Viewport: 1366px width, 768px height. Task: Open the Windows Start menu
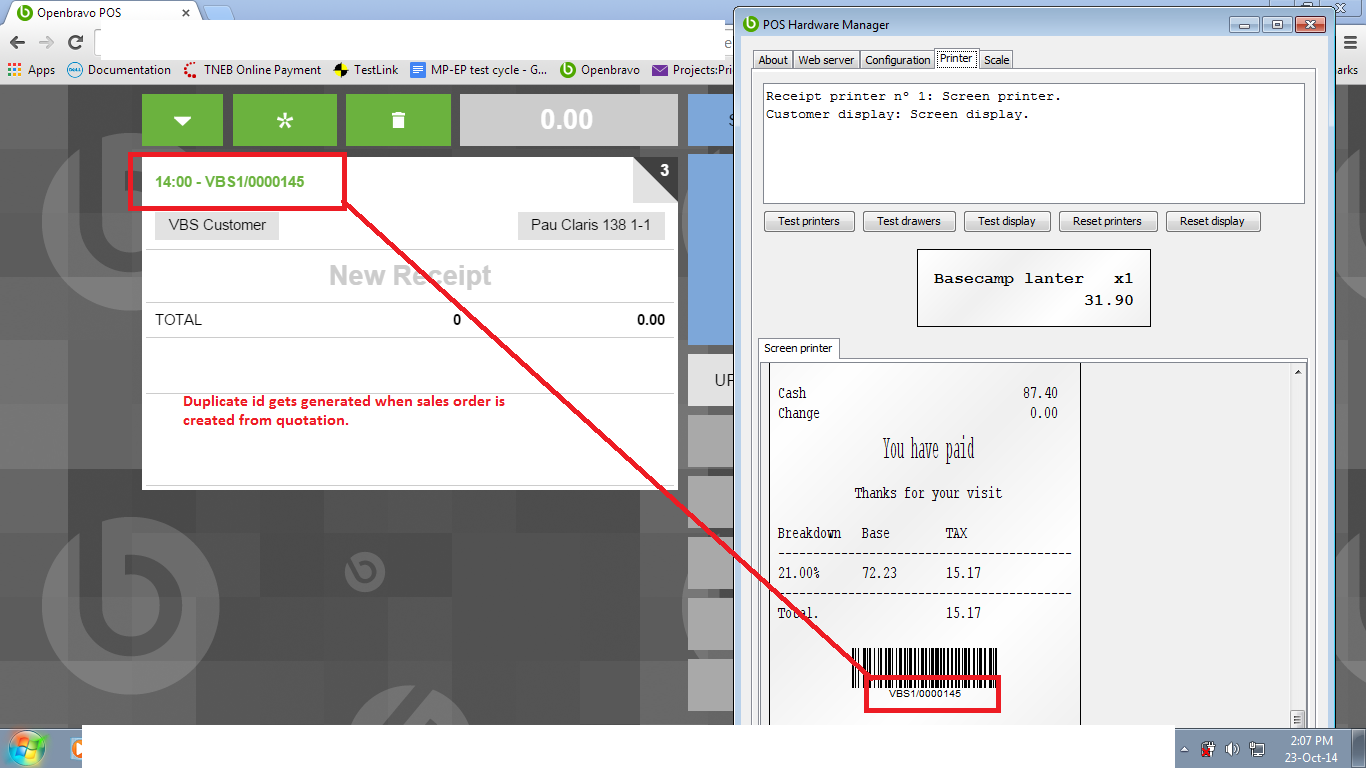(x=27, y=748)
